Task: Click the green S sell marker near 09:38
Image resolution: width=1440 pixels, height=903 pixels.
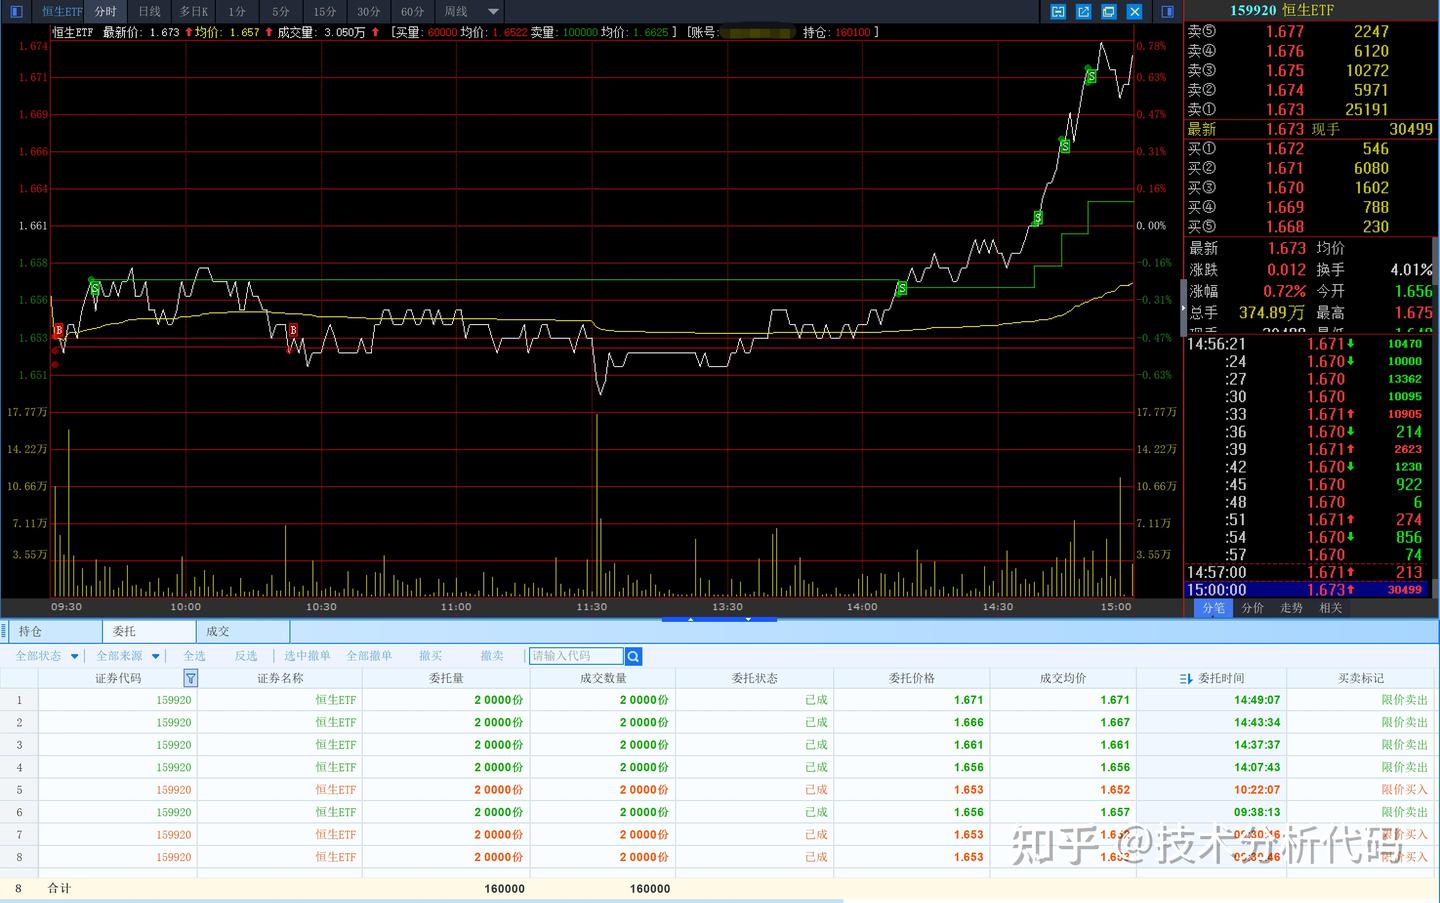Action: tap(95, 288)
